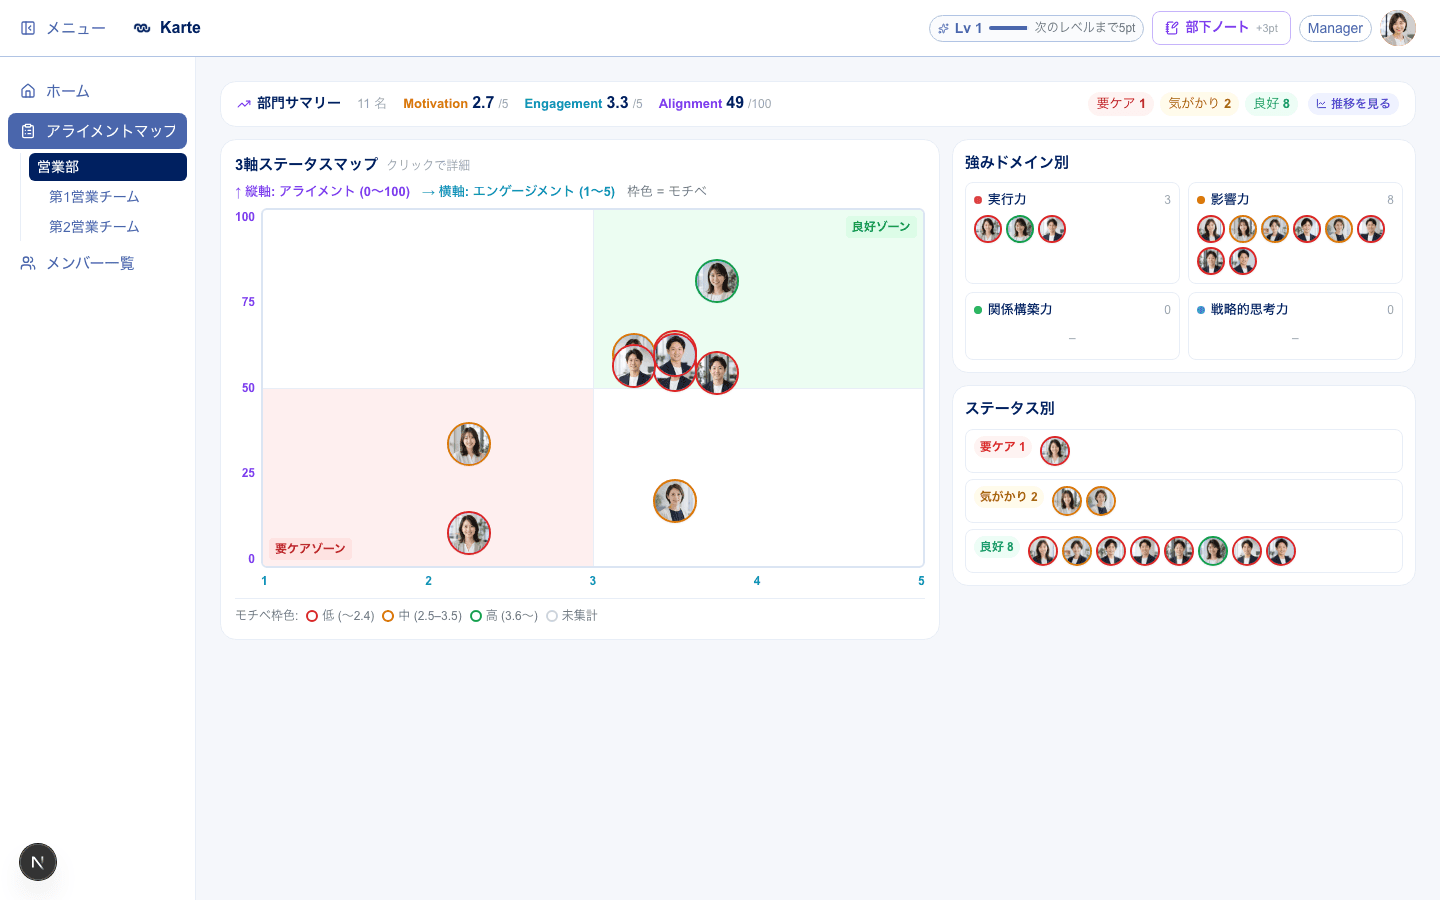Select fifth avatar in 良好 8 status row
1440x900 pixels.
click(1179, 551)
